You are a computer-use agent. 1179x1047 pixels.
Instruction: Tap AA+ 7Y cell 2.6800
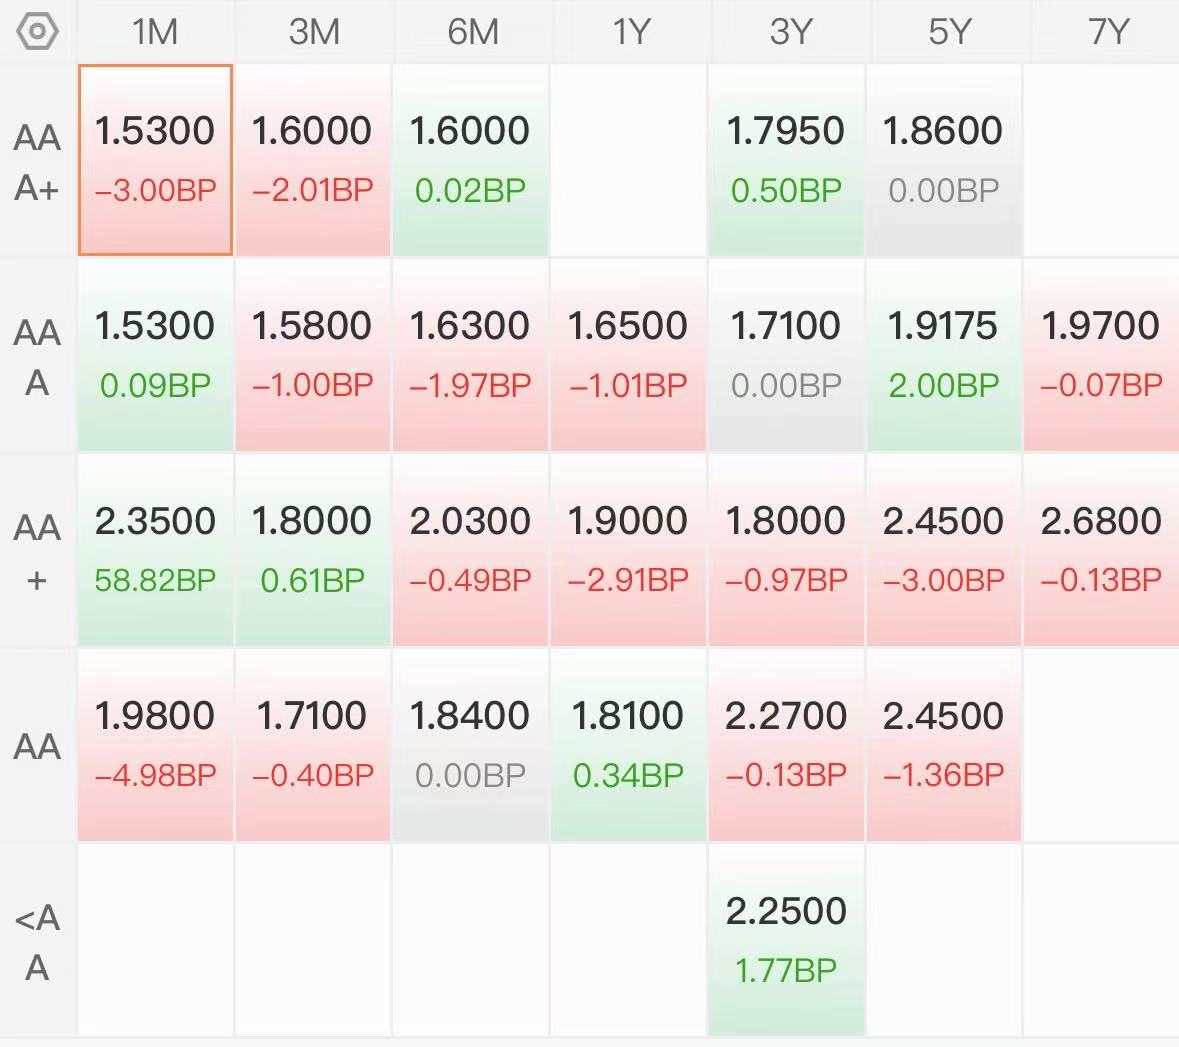[x=1102, y=550]
